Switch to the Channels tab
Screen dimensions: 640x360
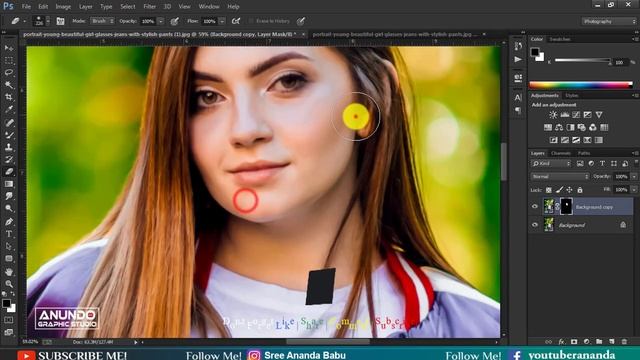[560, 153]
